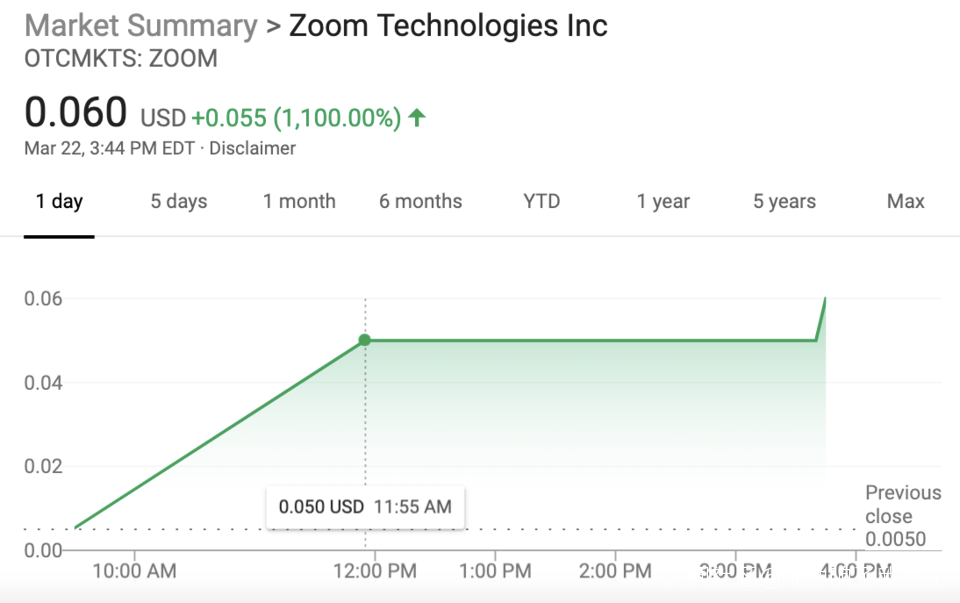Click the Market Summary breadcrumb
The image size is (960, 603).
[140, 26]
